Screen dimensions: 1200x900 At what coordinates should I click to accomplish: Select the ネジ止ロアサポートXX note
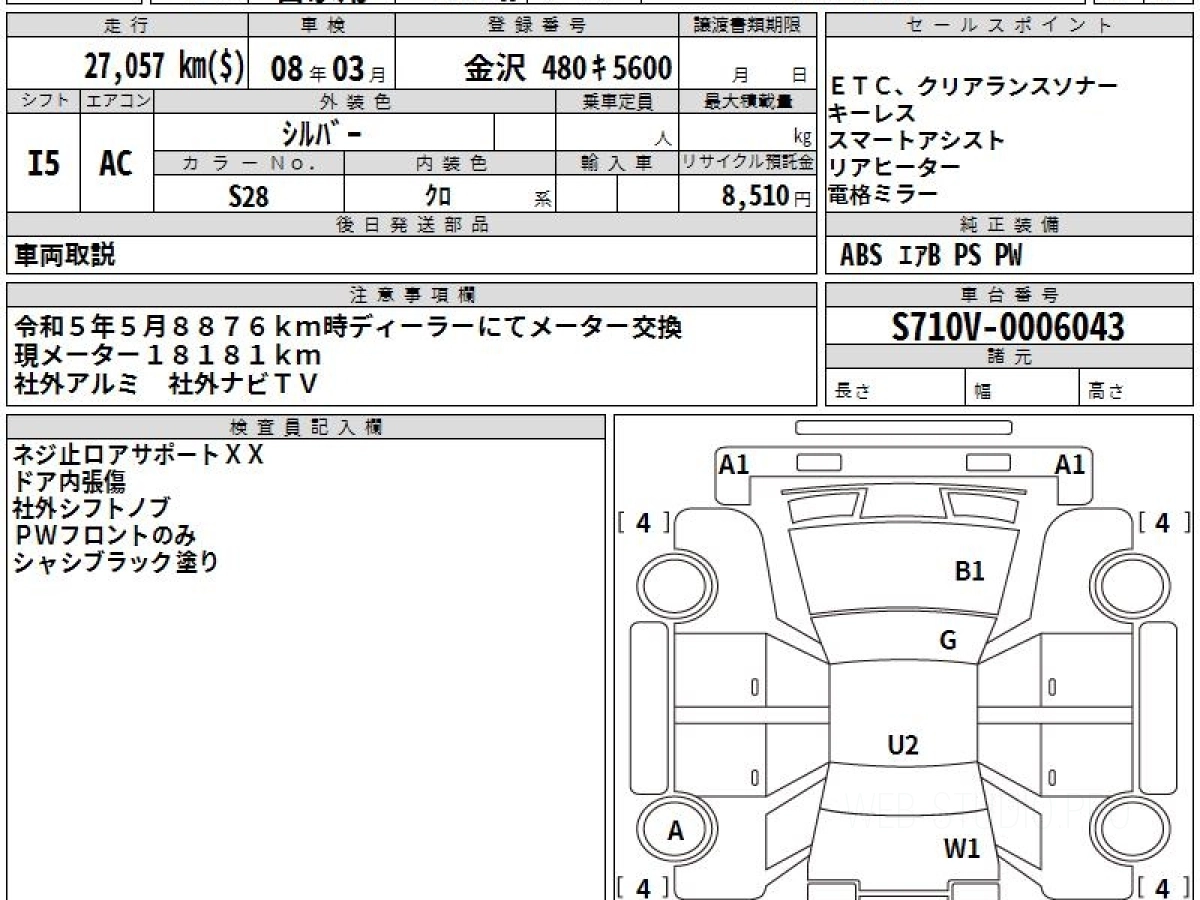139,455
